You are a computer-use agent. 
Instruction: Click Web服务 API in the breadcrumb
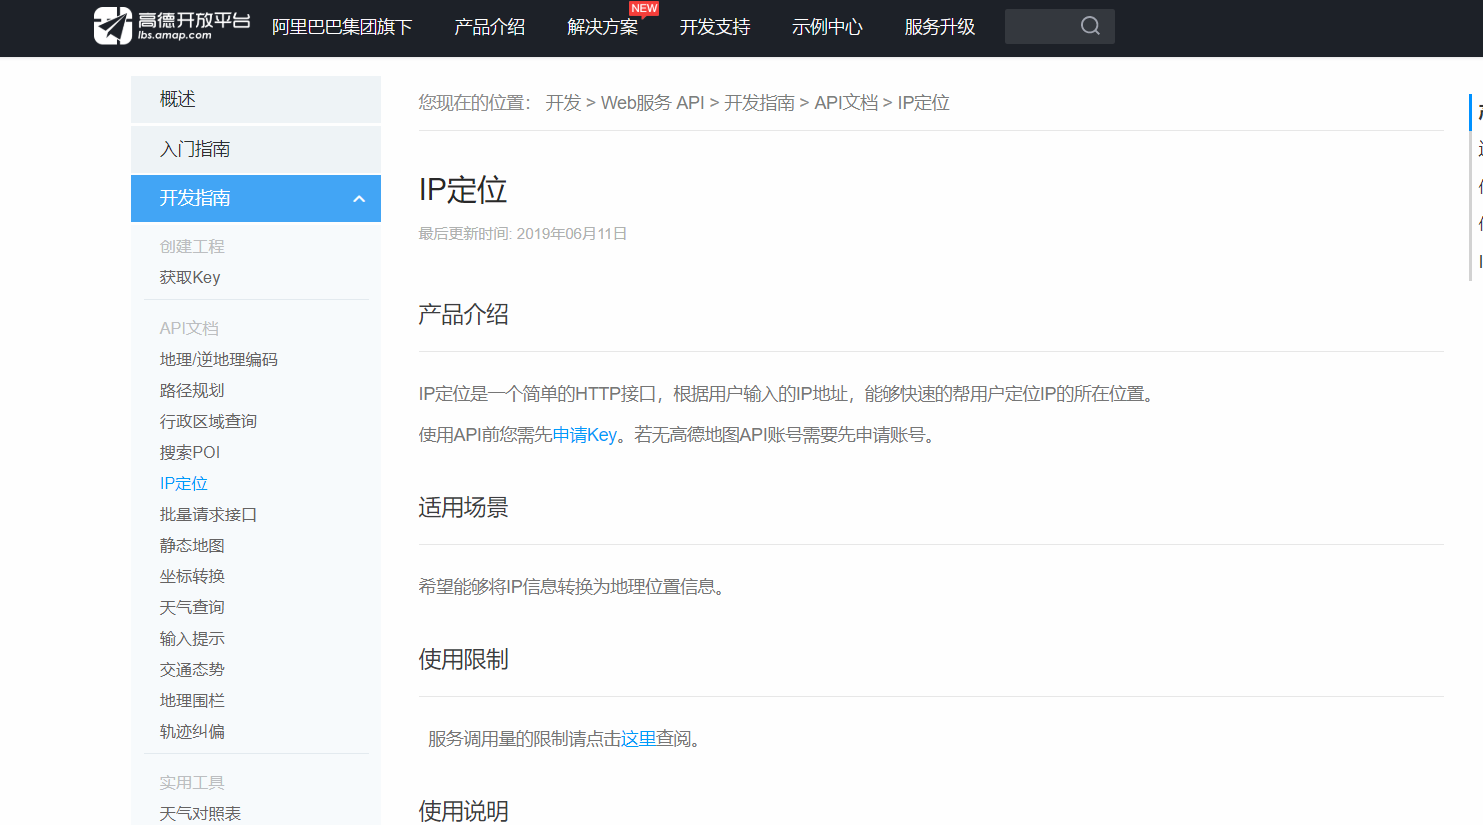[x=653, y=103]
